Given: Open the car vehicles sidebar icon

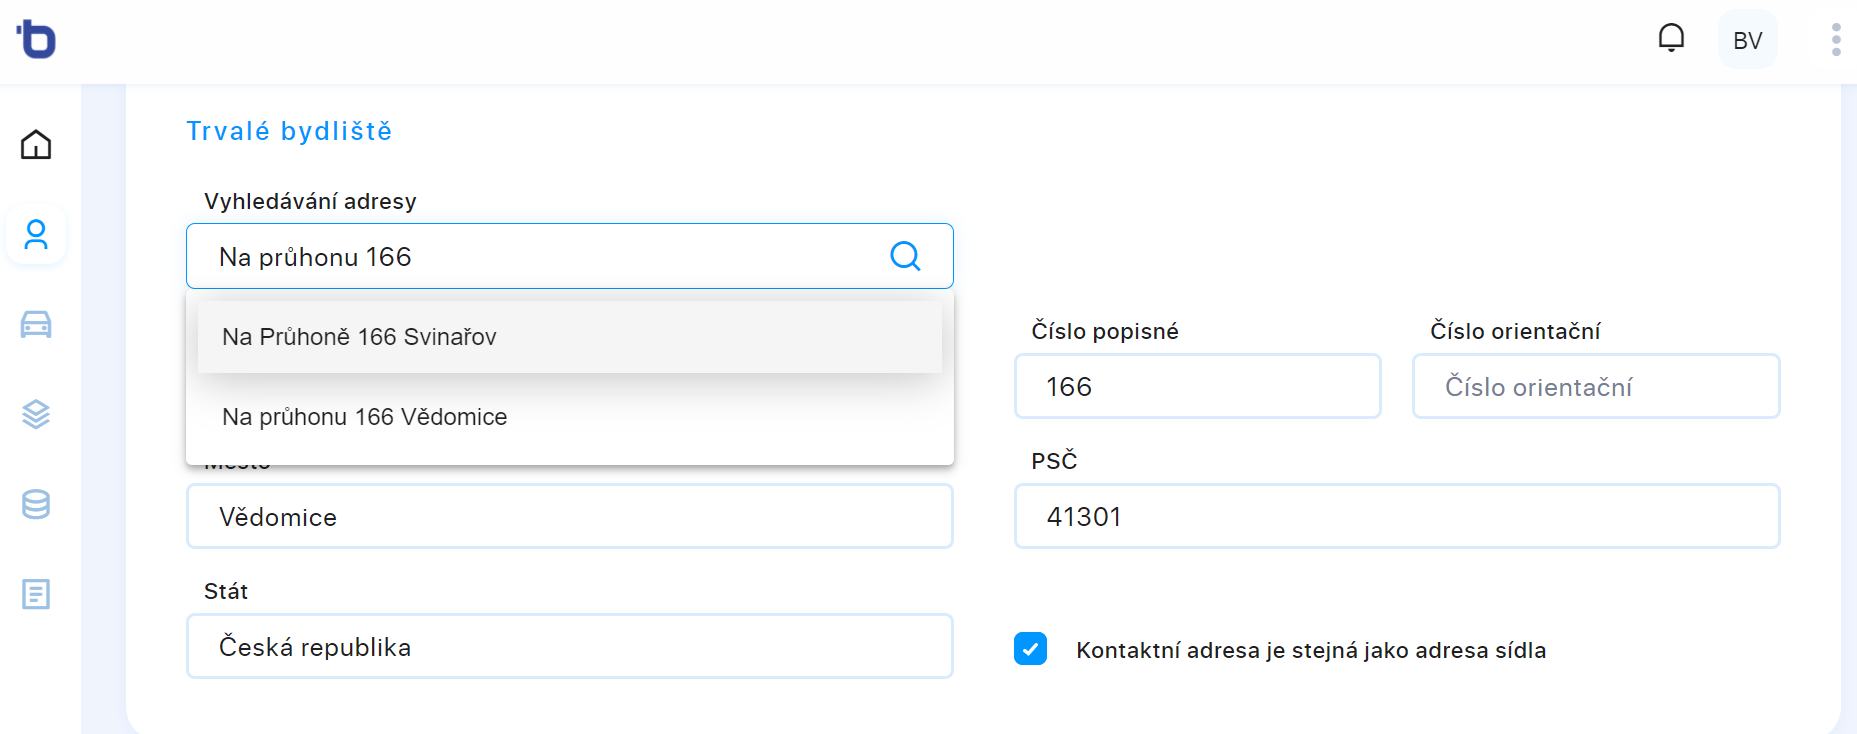Looking at the screenshot, I should point(36,324).
